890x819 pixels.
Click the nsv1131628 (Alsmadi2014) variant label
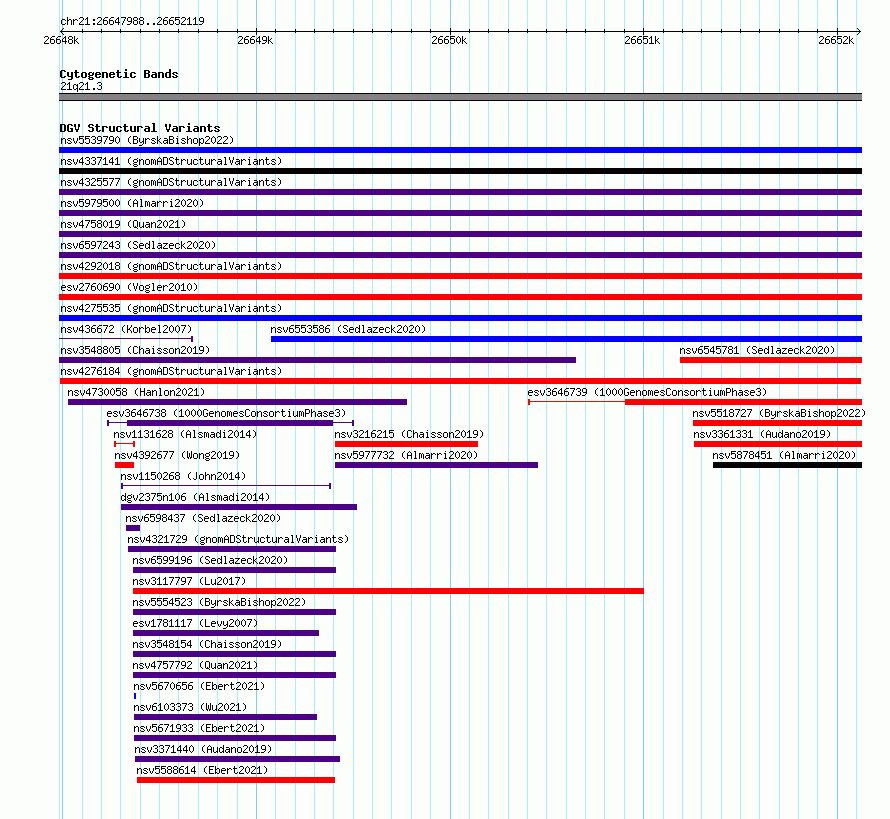pos(185,434)
